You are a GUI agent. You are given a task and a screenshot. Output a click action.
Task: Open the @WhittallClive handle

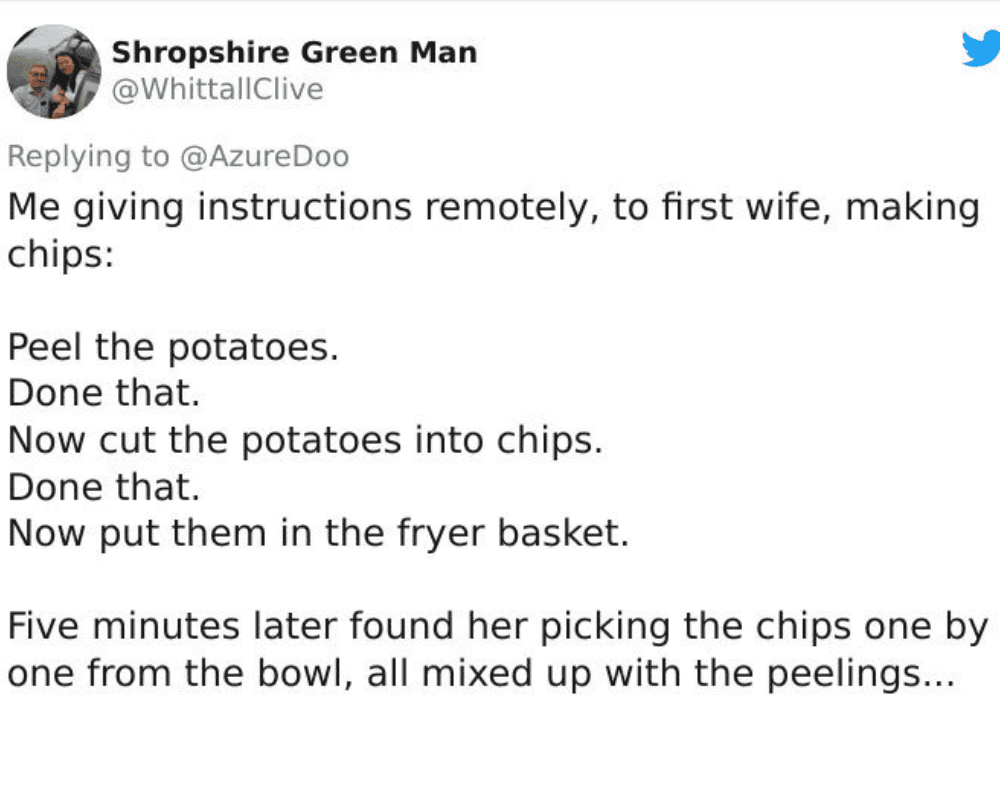tap(217, 89)
